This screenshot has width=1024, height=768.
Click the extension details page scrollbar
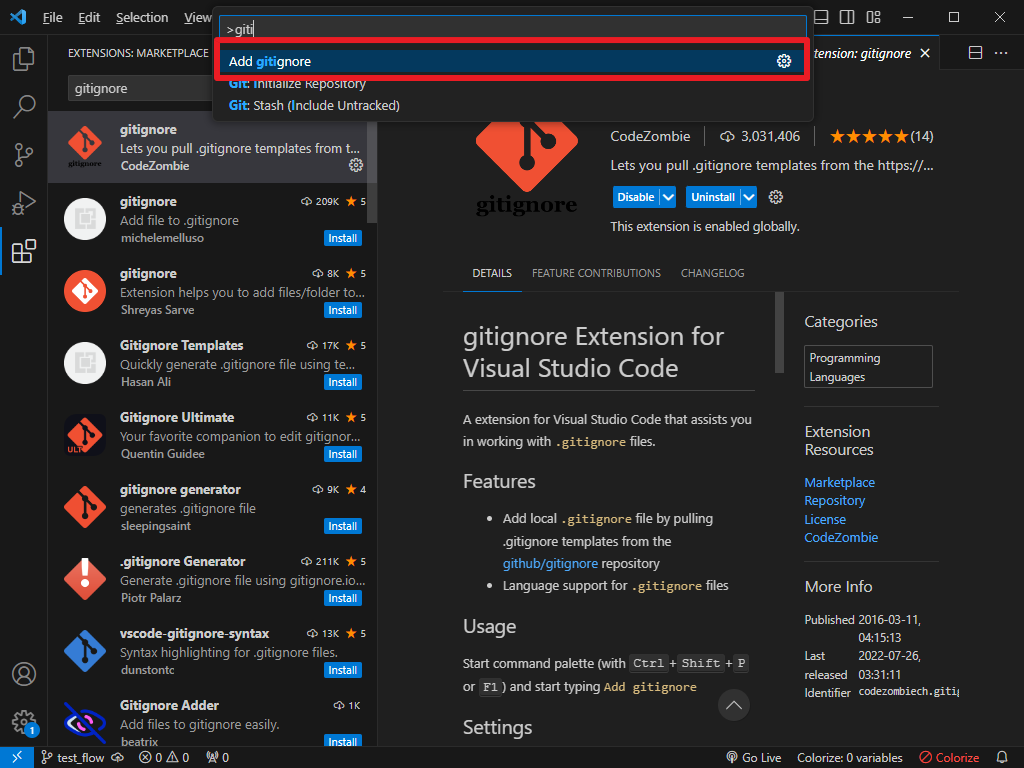[x=778, y=332]
